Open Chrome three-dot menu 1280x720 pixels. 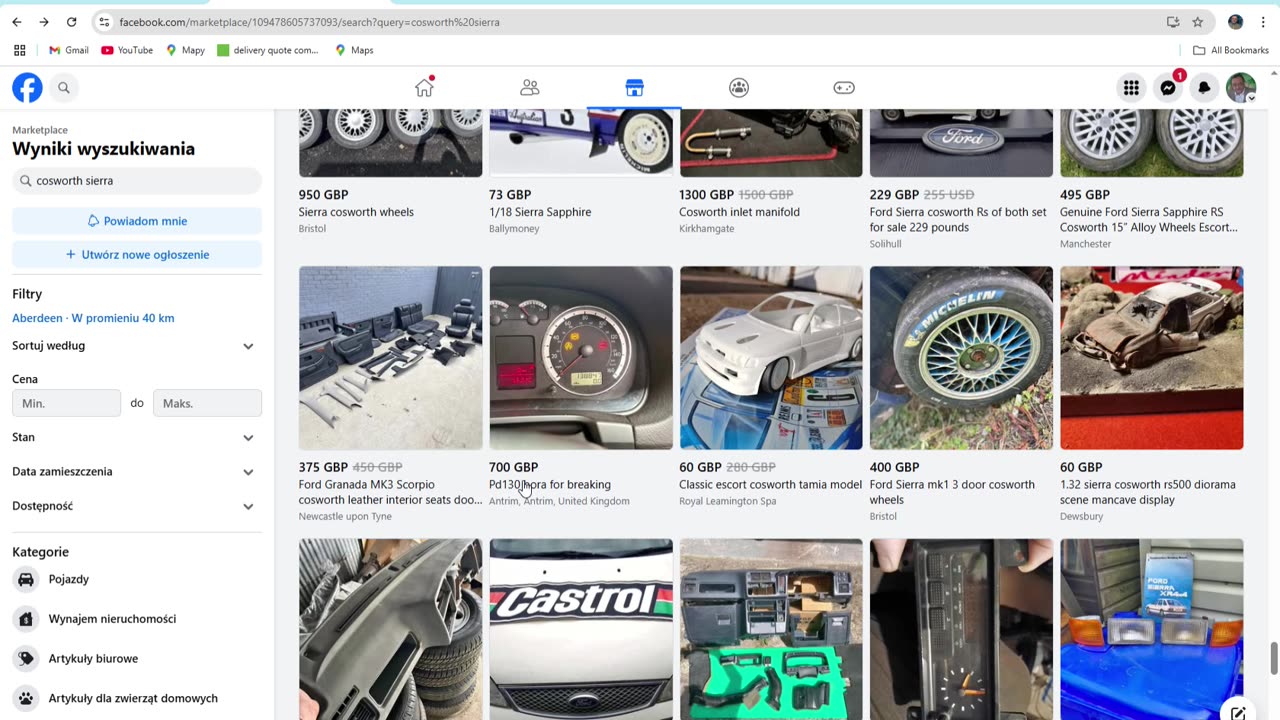coord(1263,22)
